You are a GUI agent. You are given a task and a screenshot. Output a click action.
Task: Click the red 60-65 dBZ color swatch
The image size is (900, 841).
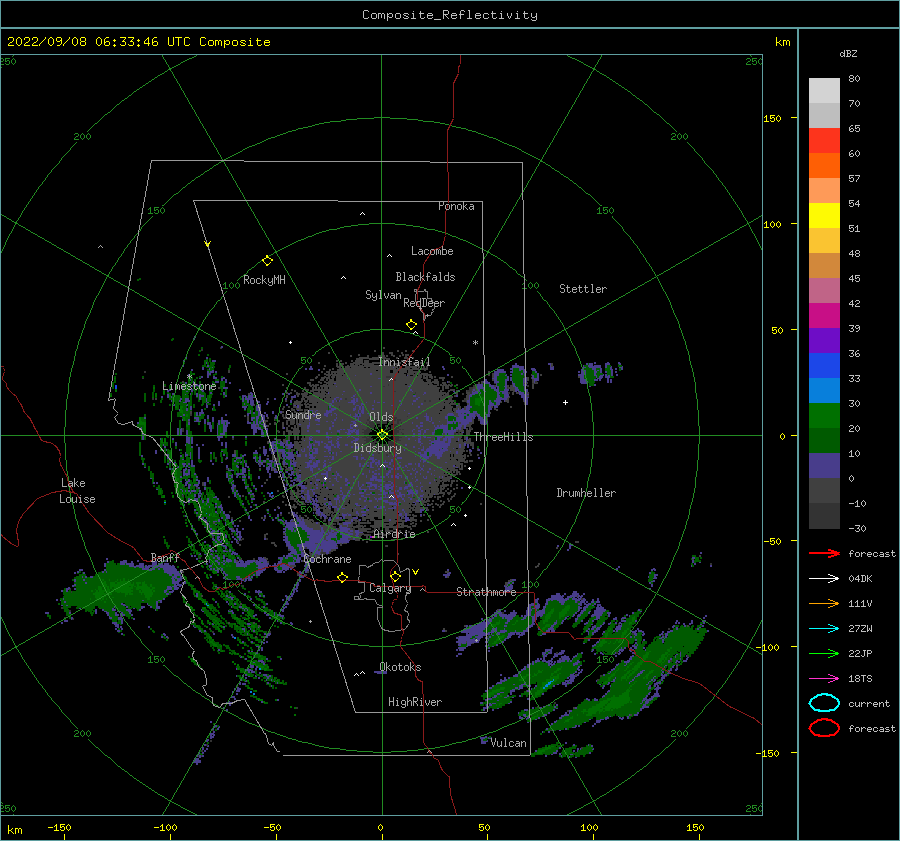pos(824,141)
